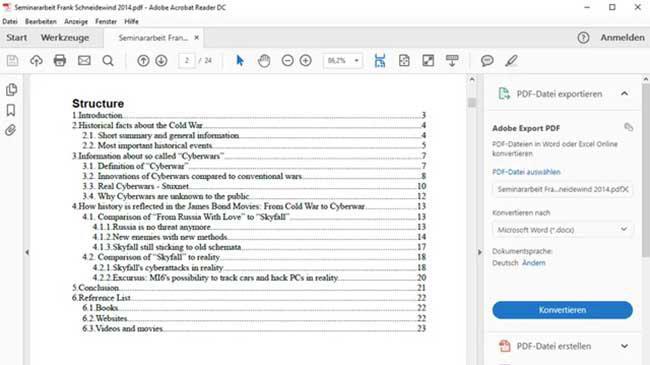Click '2 Historical facts about the Cold War'
650x365 pixels.
tap(249, 125)
